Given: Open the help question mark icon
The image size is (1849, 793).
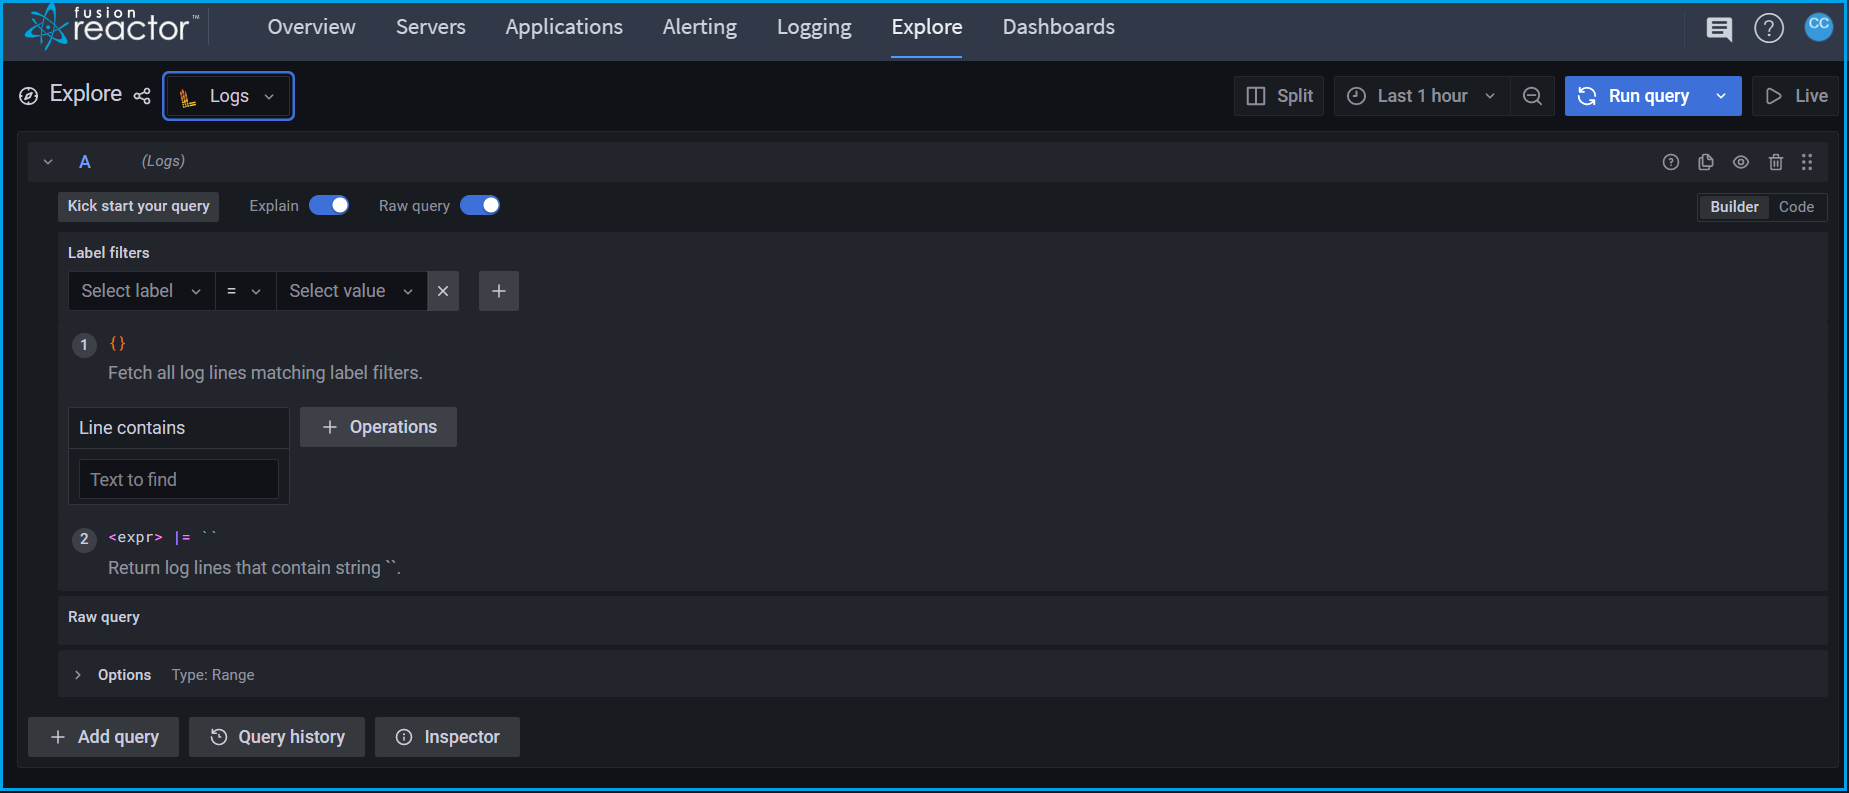Looking at the screenshot, I should [1768, 29].
